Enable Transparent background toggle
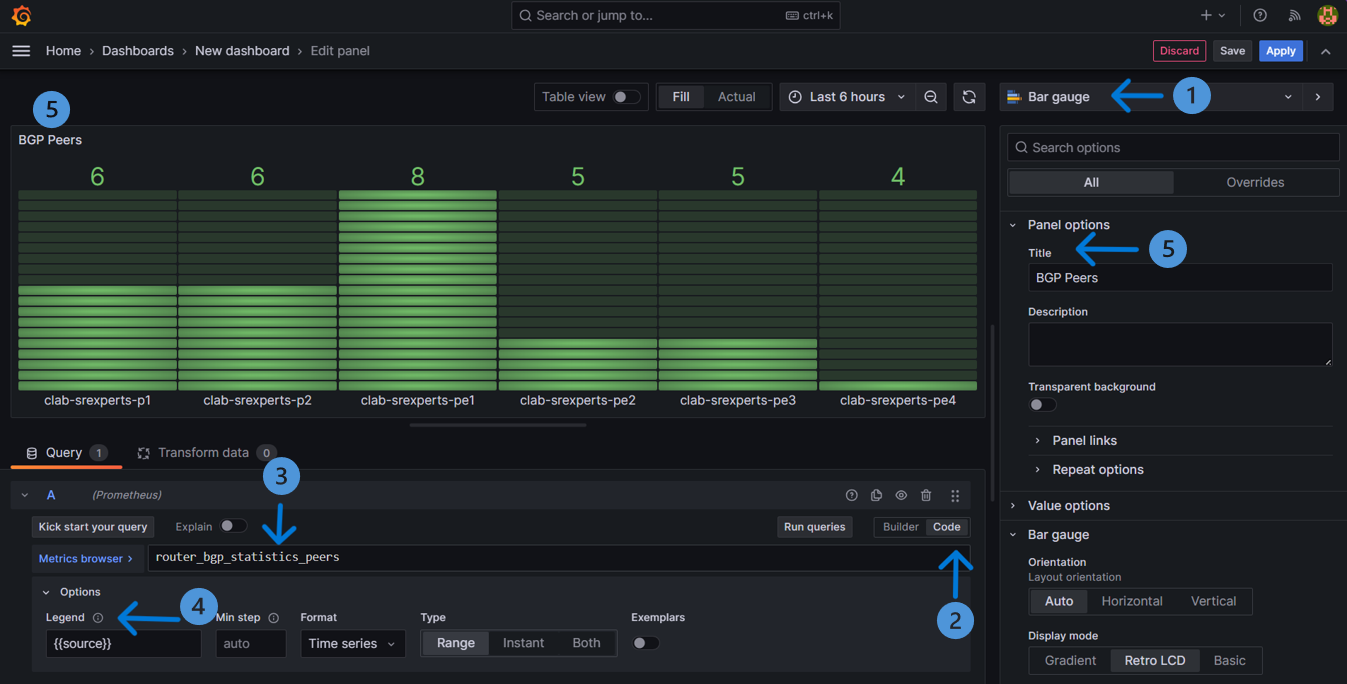The height and width of the screenshot is (684, 1347). 1041,404
